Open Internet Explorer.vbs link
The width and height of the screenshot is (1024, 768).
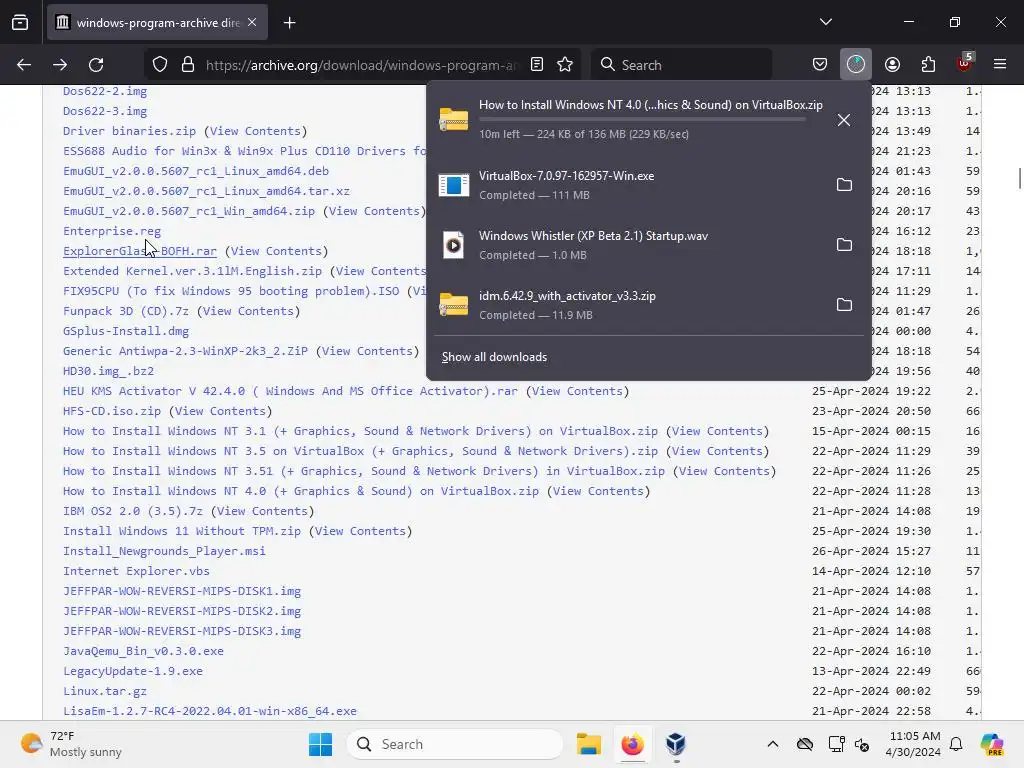136,571
